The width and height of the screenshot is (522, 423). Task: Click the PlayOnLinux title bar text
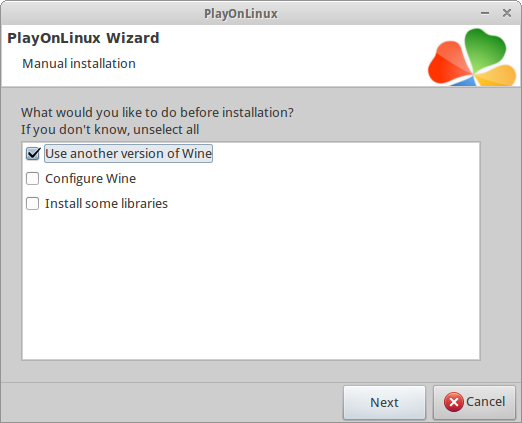(241, 14)
